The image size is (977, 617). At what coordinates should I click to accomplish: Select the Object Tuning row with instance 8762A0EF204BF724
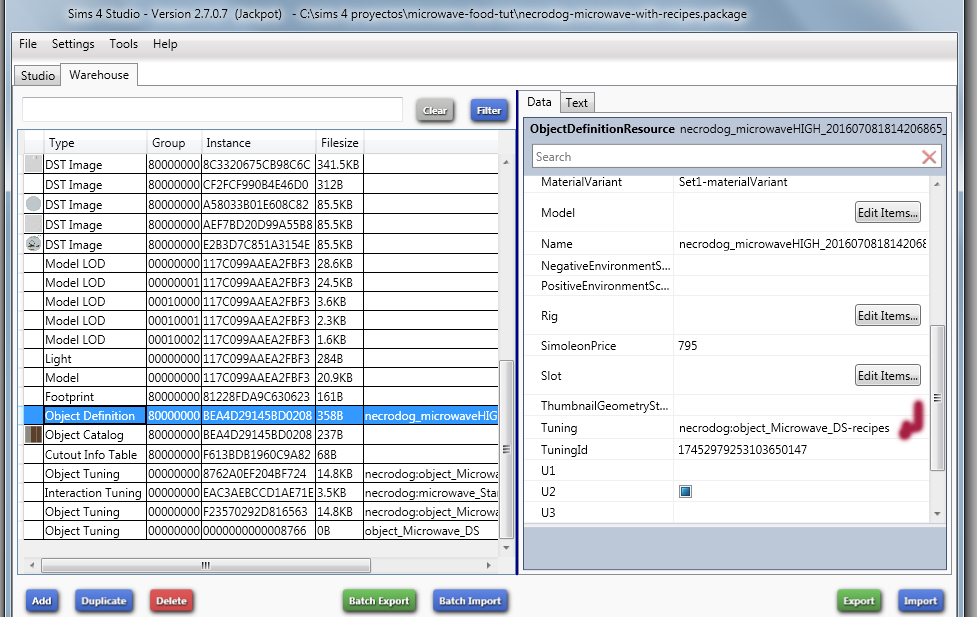(x=261, y=474)
